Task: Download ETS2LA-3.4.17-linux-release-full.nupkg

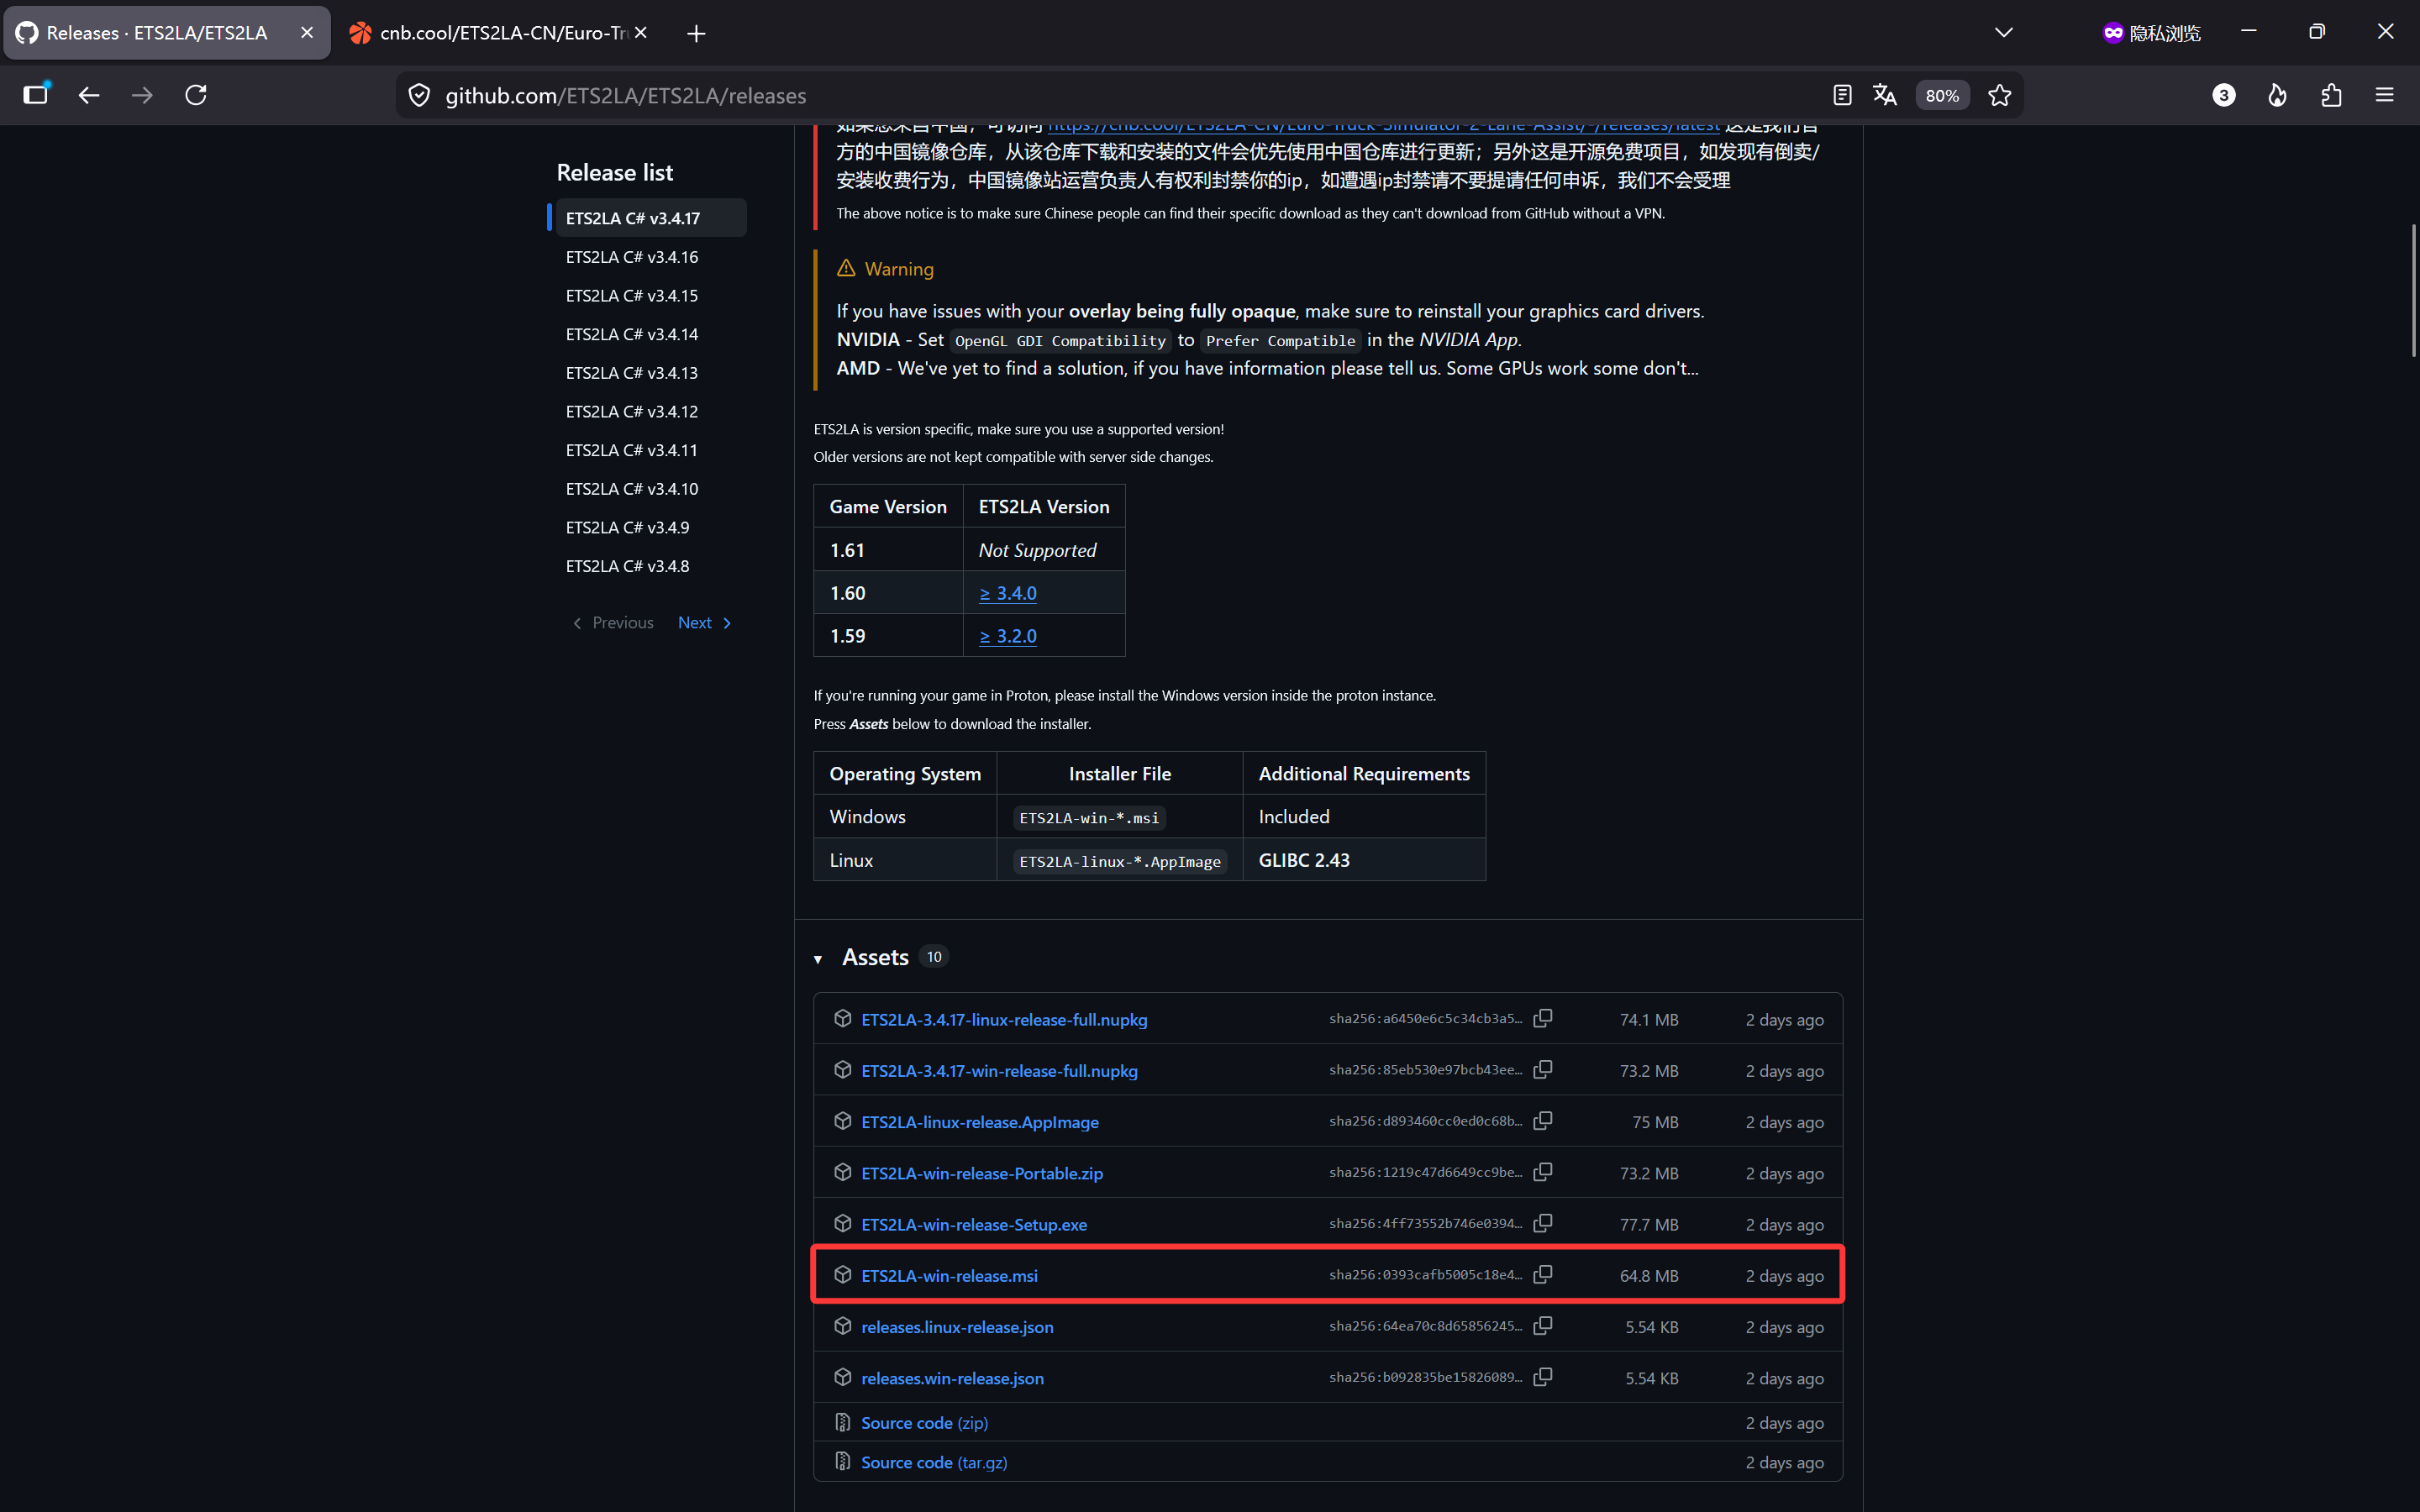Action: point(1004,1019)
